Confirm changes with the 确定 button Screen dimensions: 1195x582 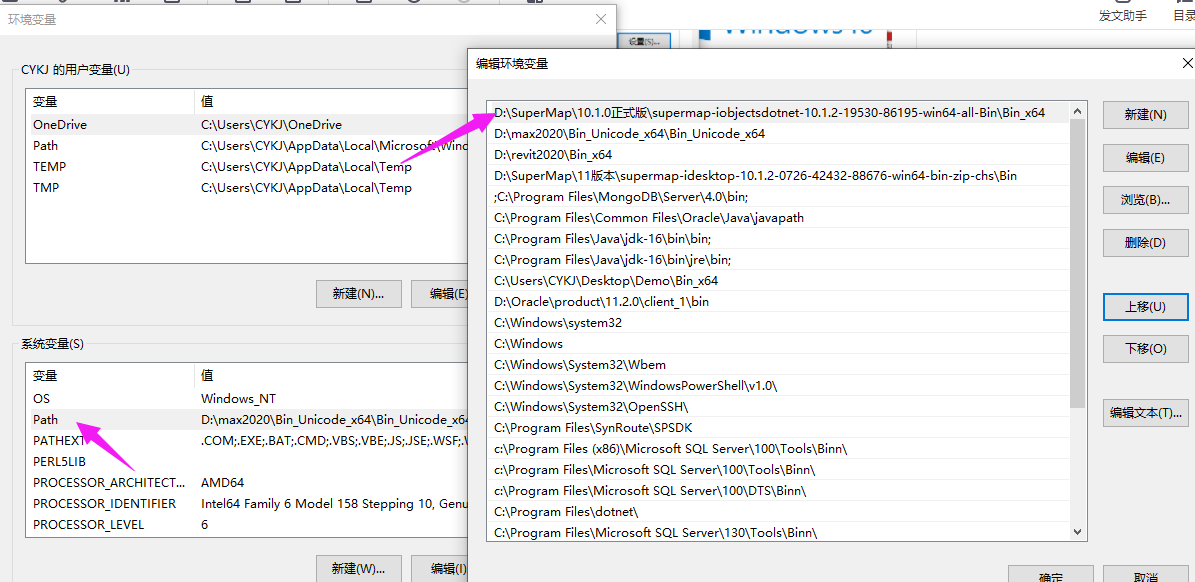[1050, 577]
